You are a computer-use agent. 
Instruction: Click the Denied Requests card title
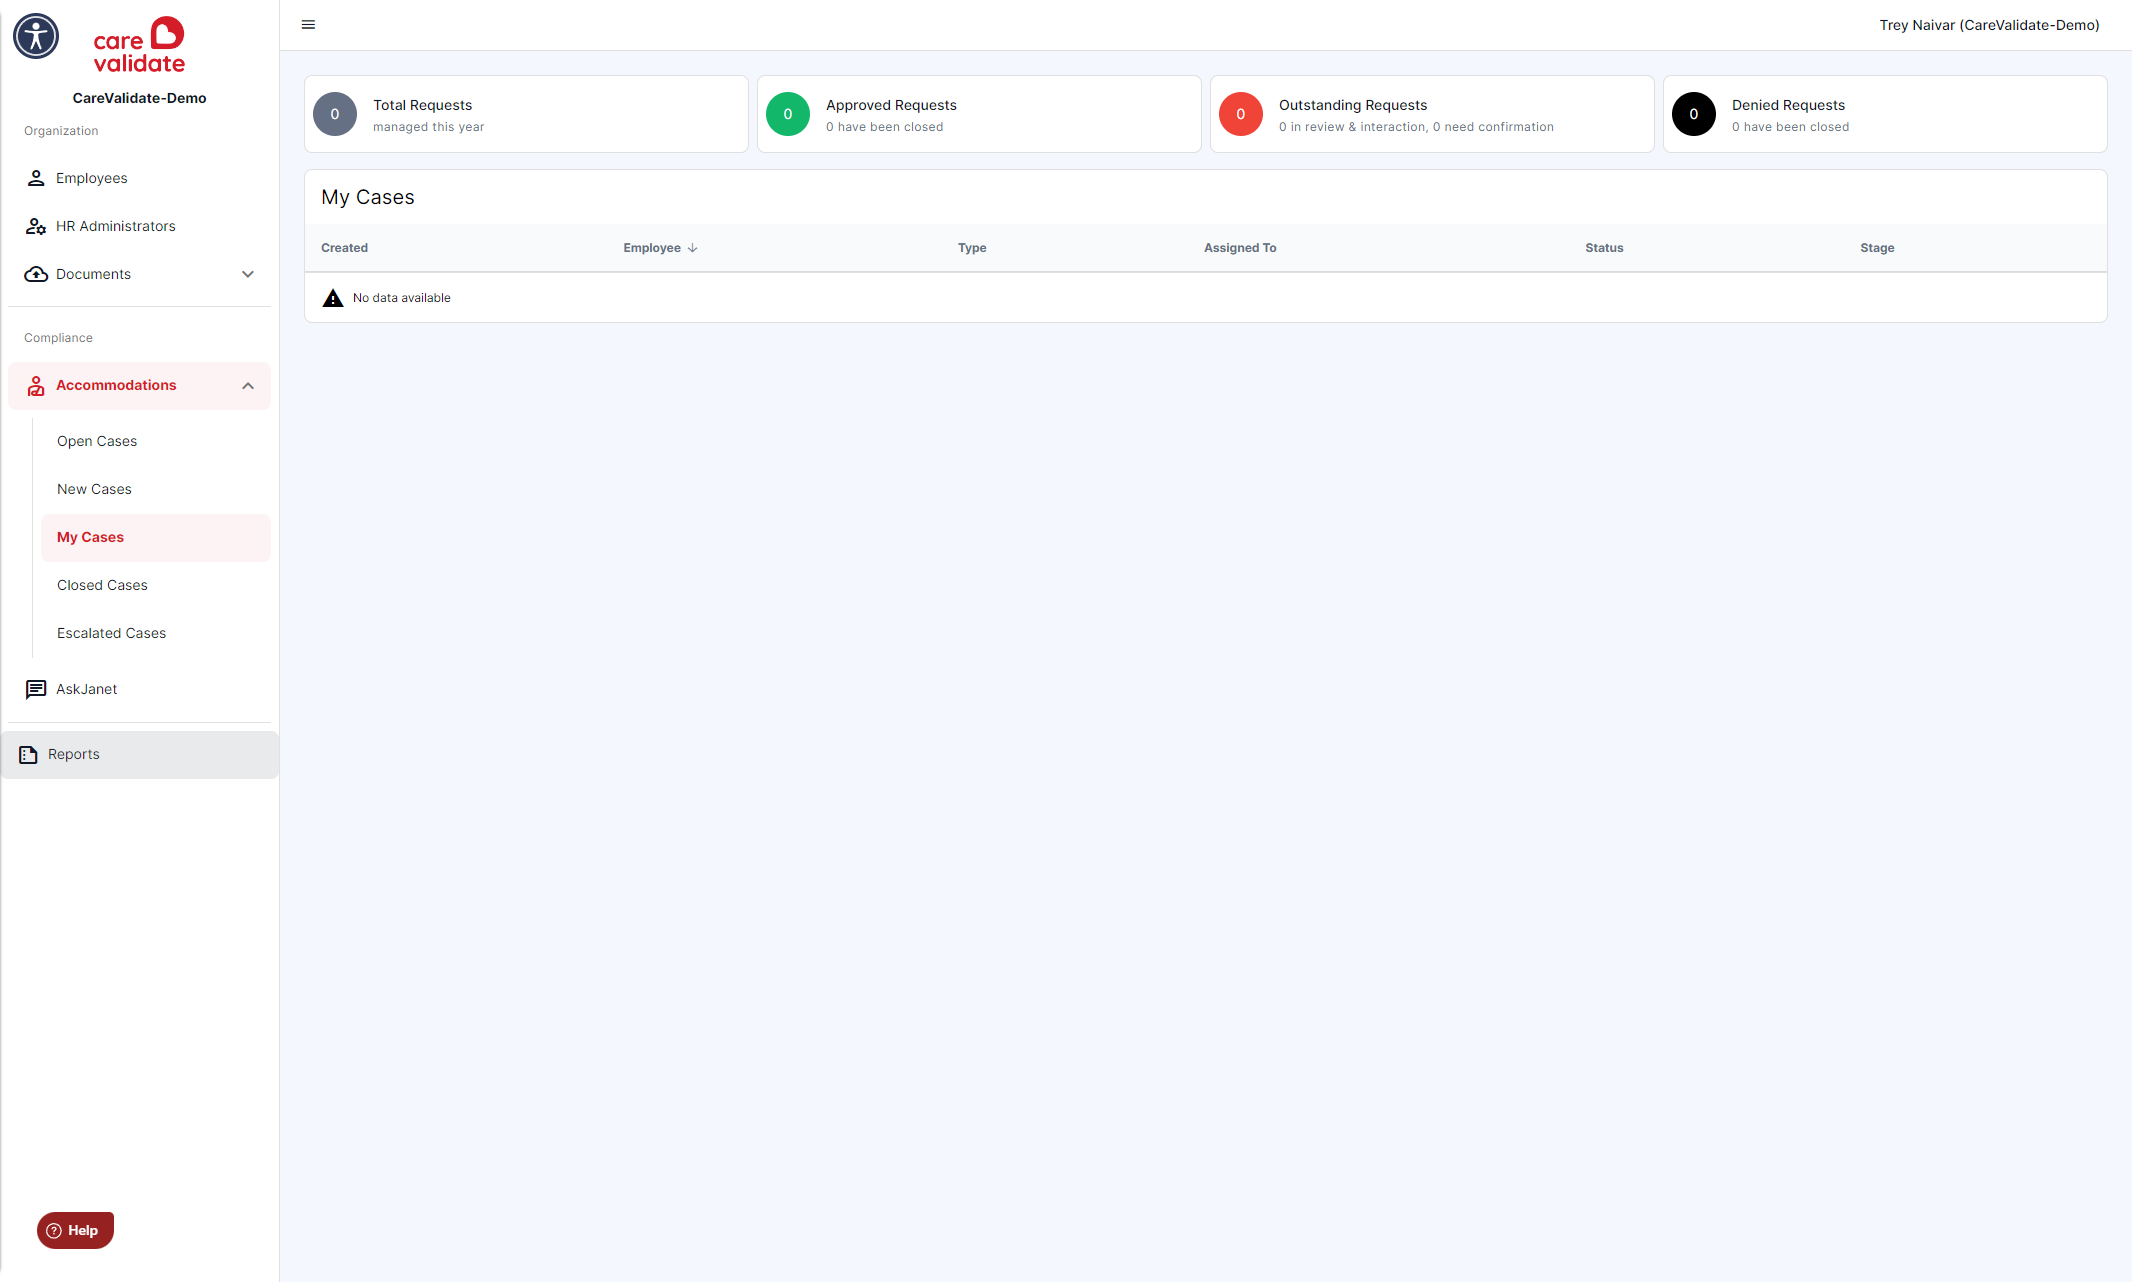(x=1788, y=105)
